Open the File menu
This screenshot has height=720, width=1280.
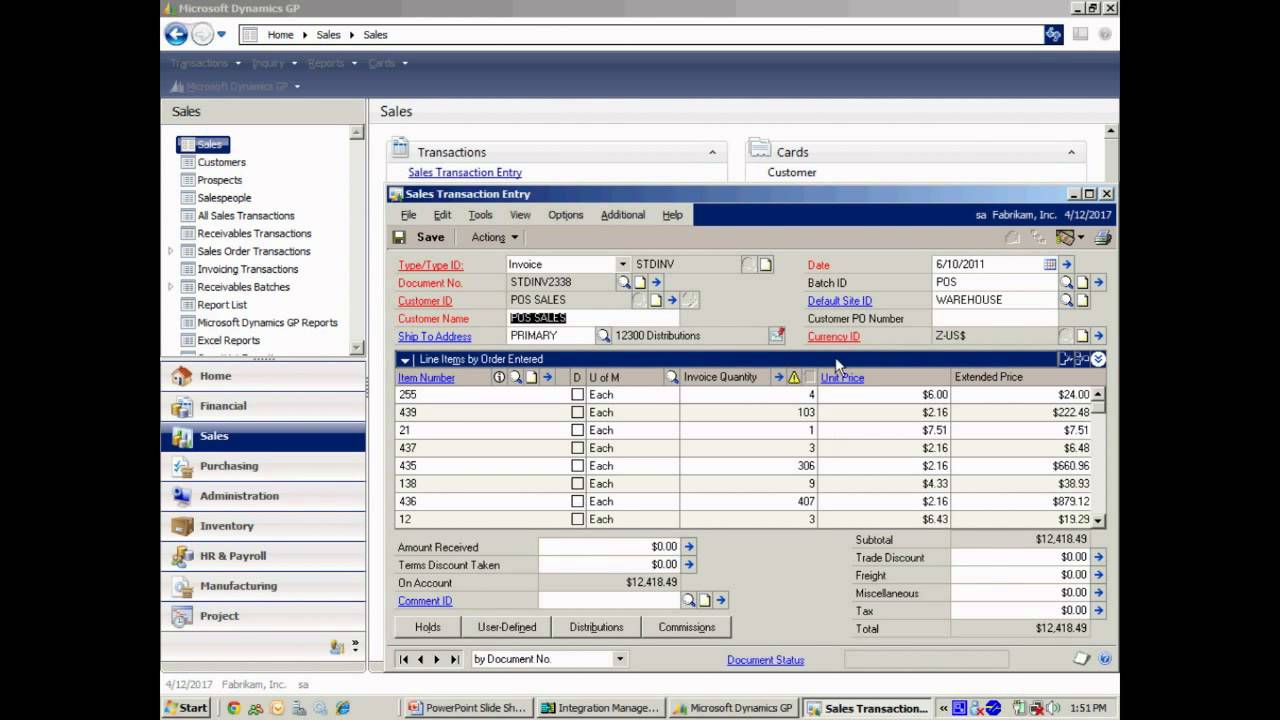[408, 215]
